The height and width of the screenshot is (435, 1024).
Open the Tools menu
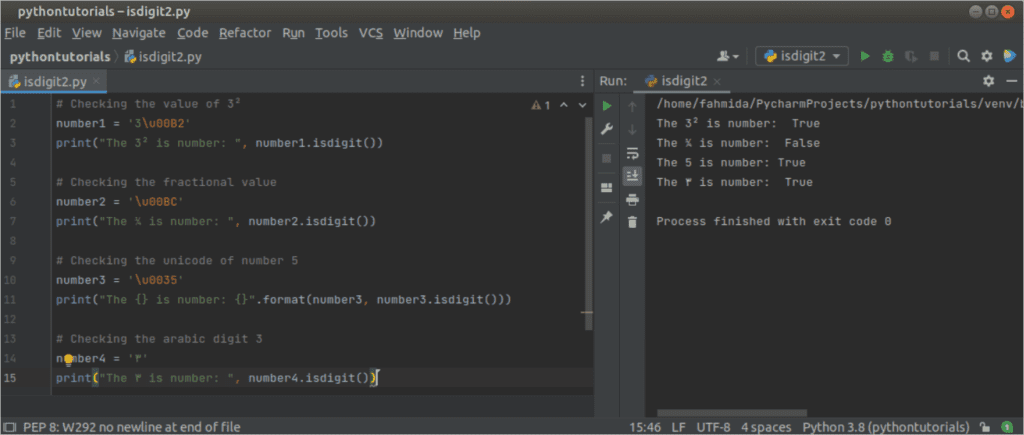[x=332, y=33]
